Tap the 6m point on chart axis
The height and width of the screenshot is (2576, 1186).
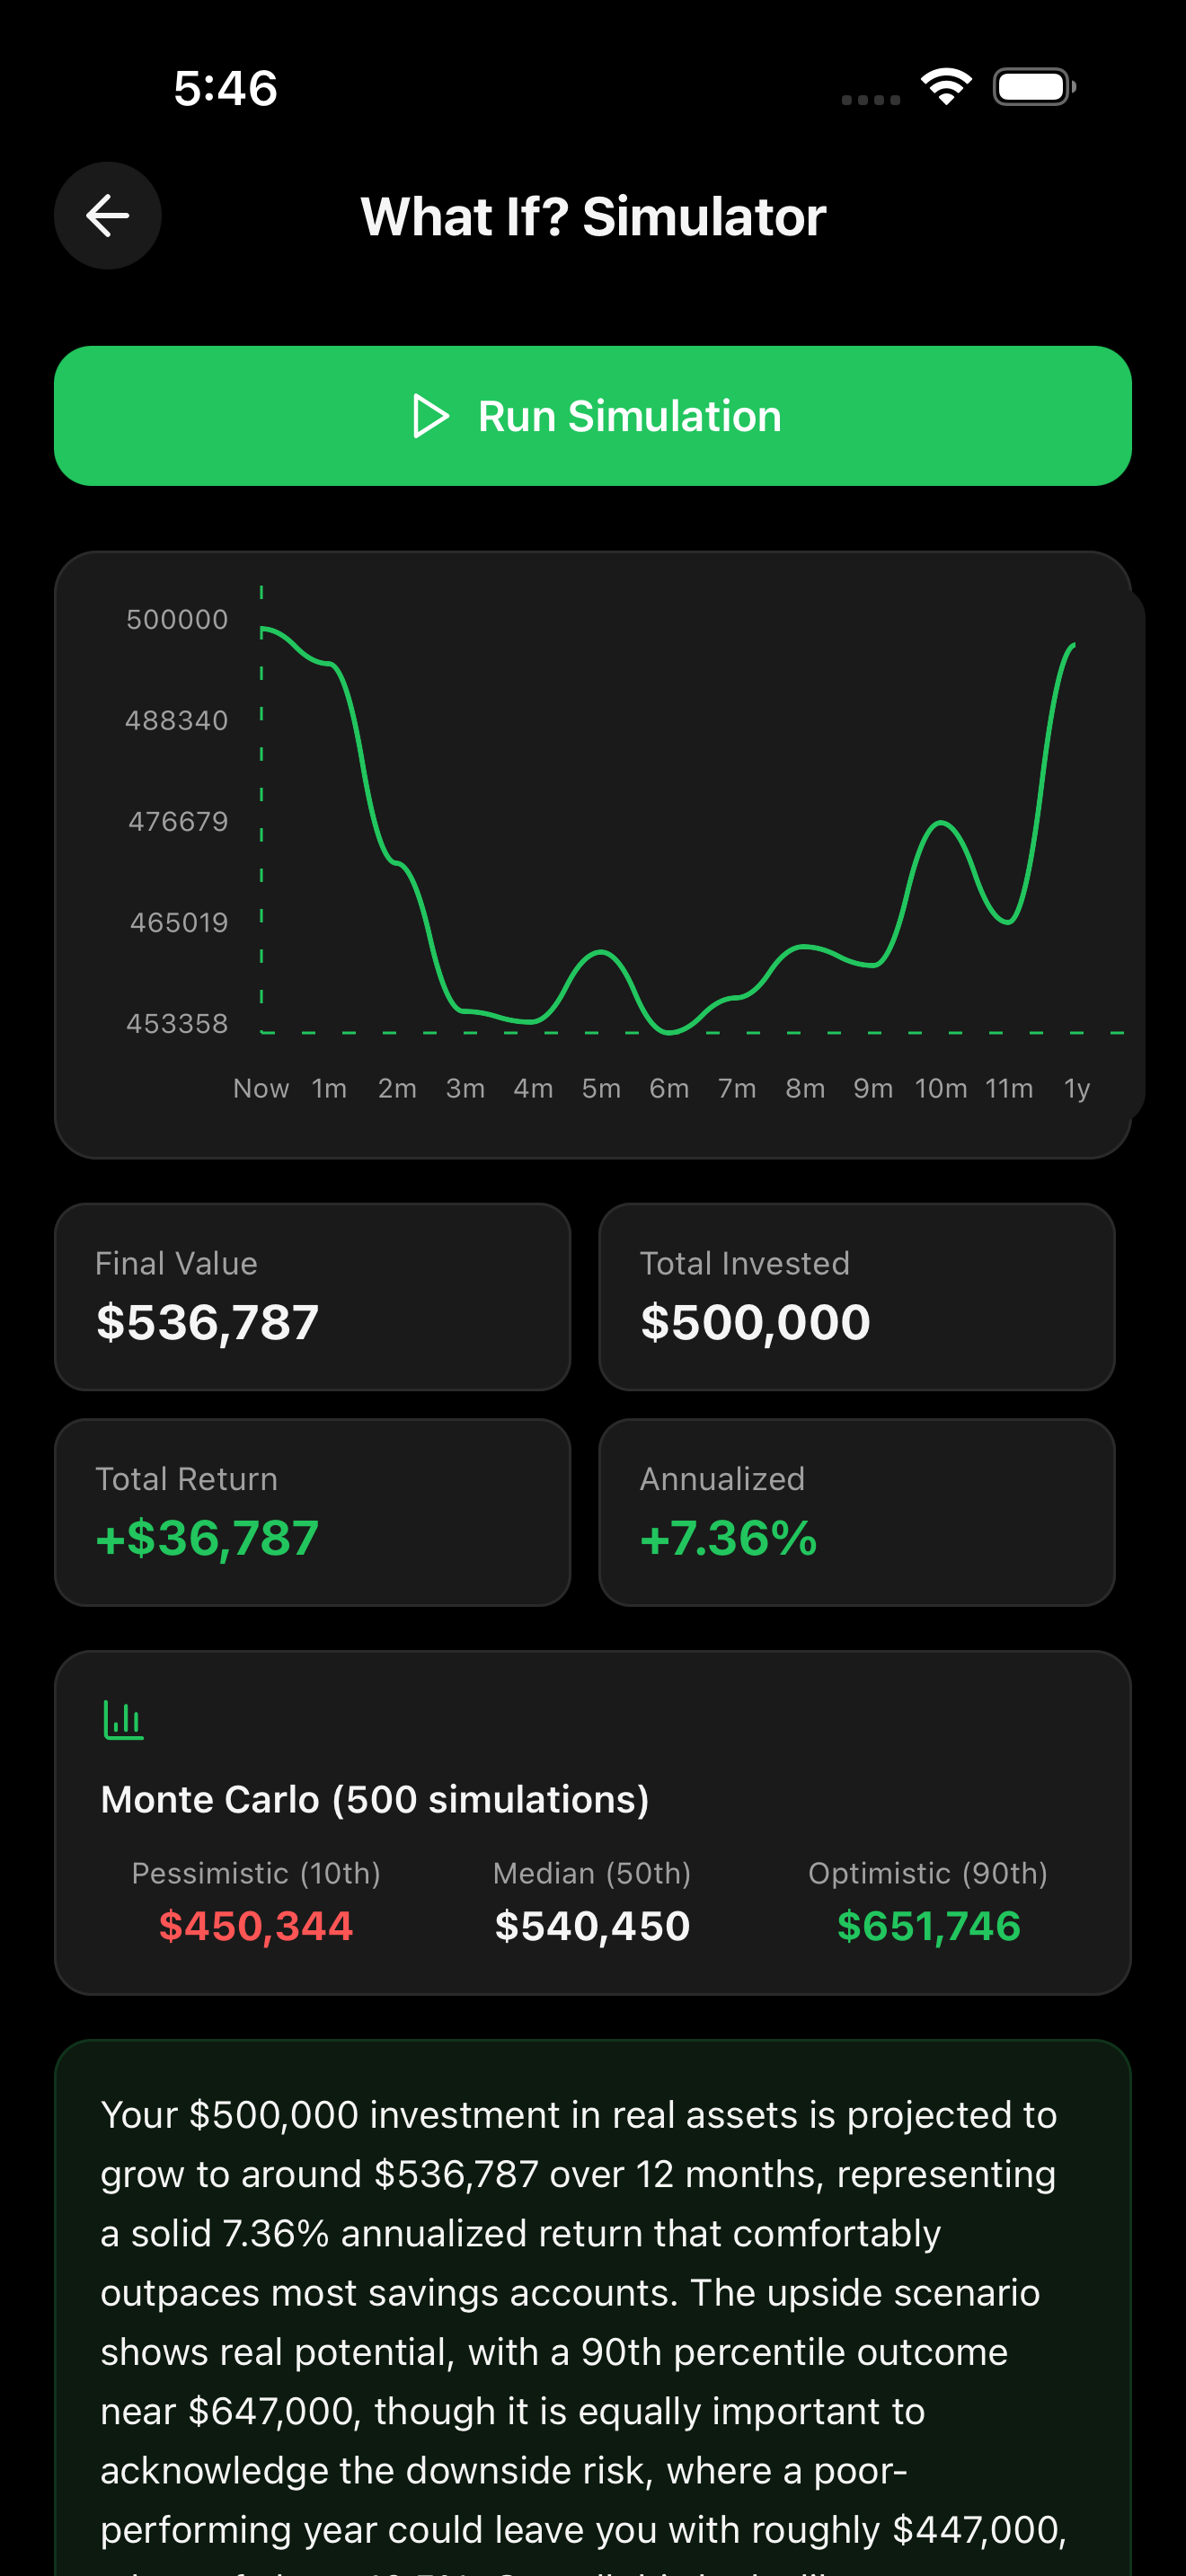(669, 1088)
